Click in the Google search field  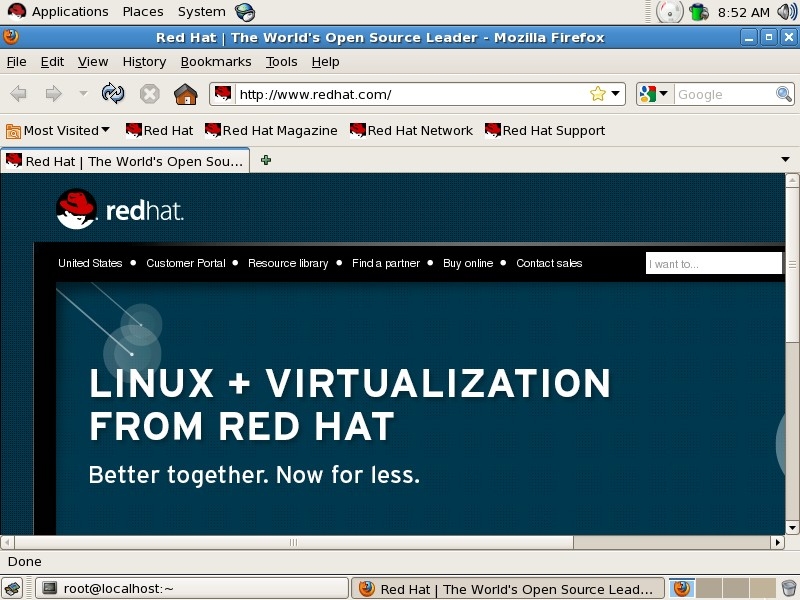724,94
